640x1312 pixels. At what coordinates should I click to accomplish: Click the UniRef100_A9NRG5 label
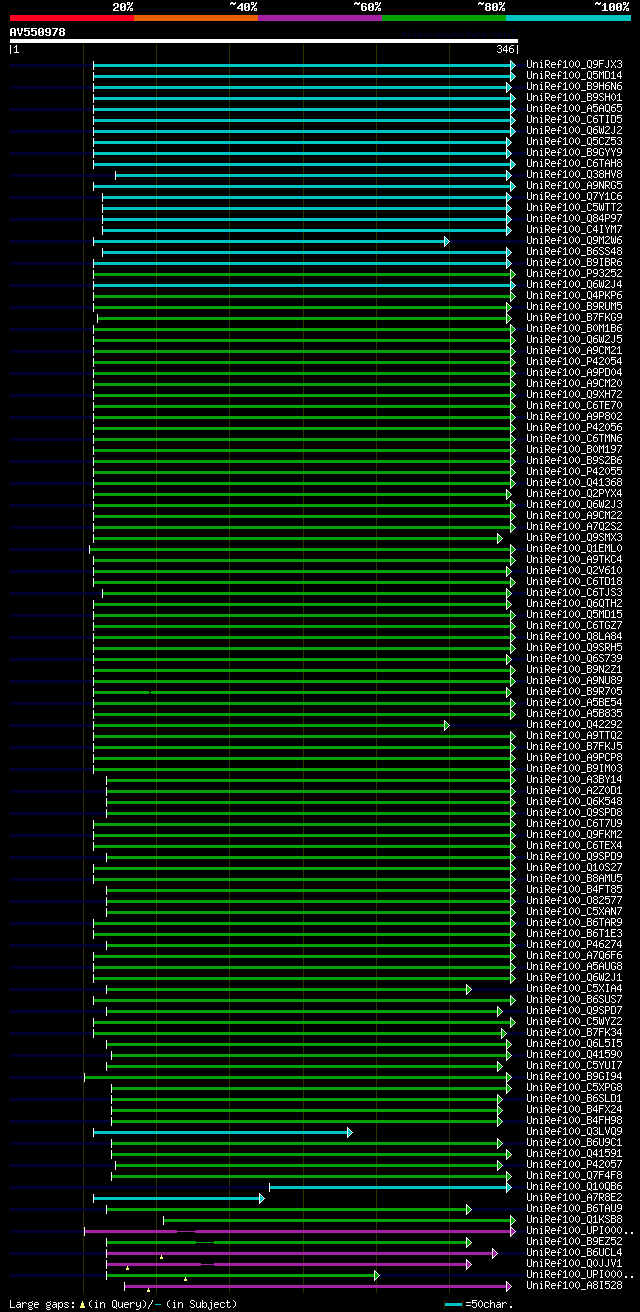tap(574, 185)
